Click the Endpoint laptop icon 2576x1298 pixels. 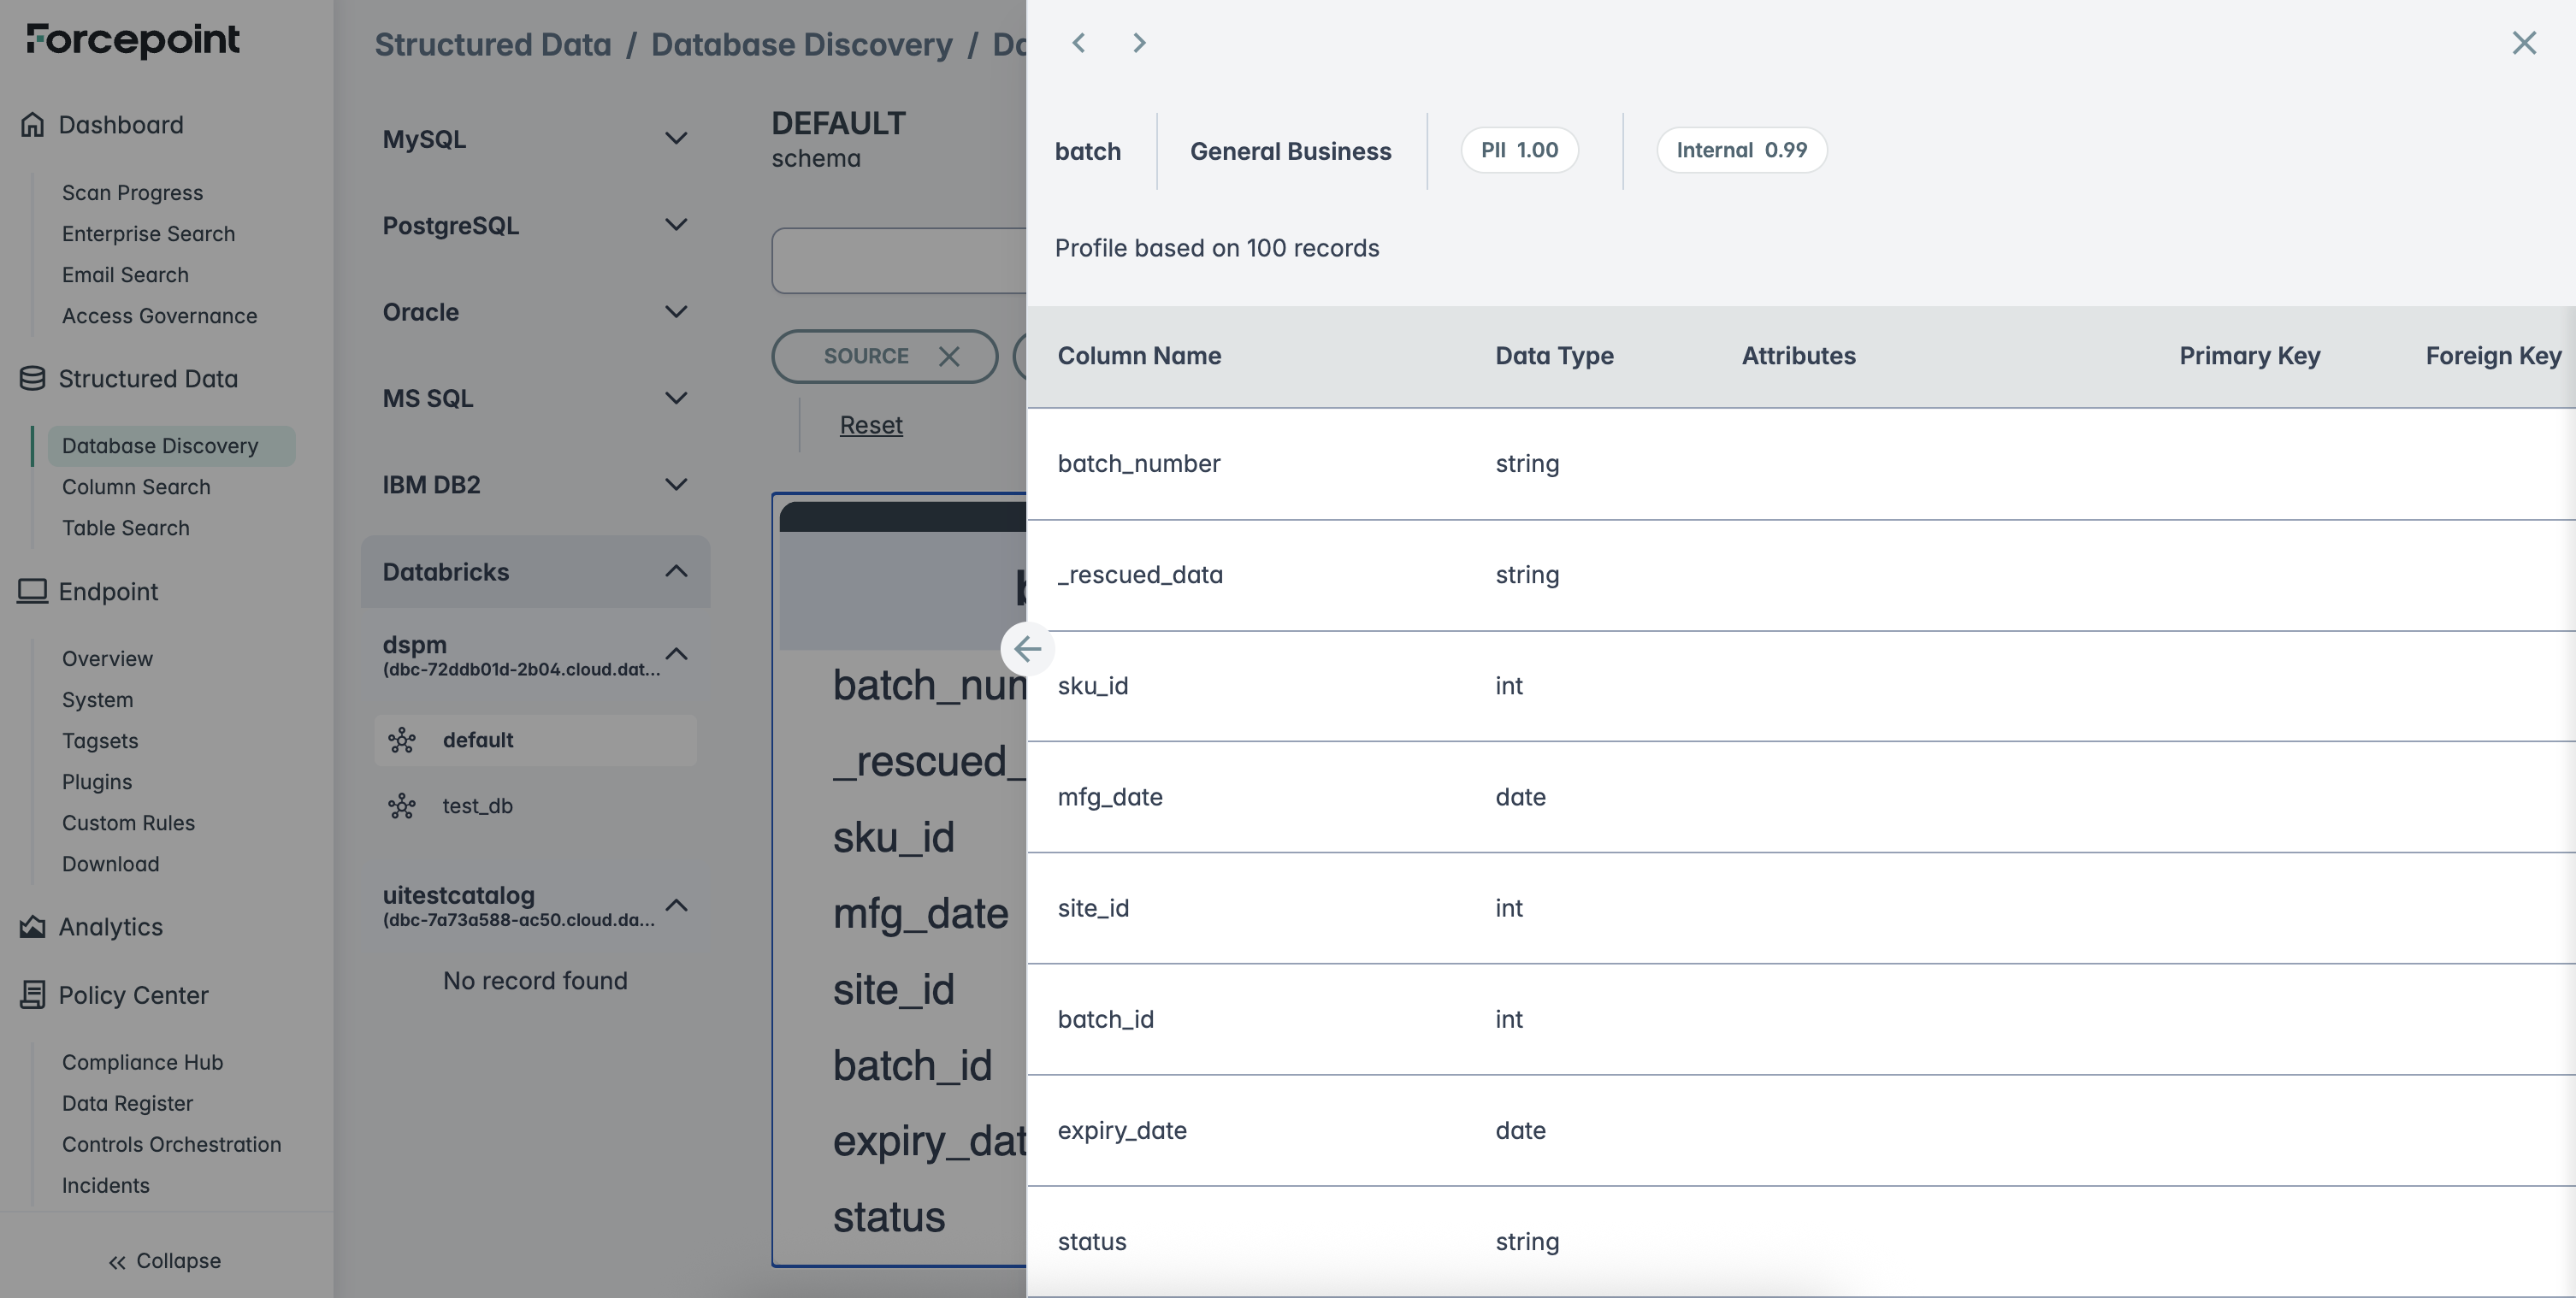32,591
